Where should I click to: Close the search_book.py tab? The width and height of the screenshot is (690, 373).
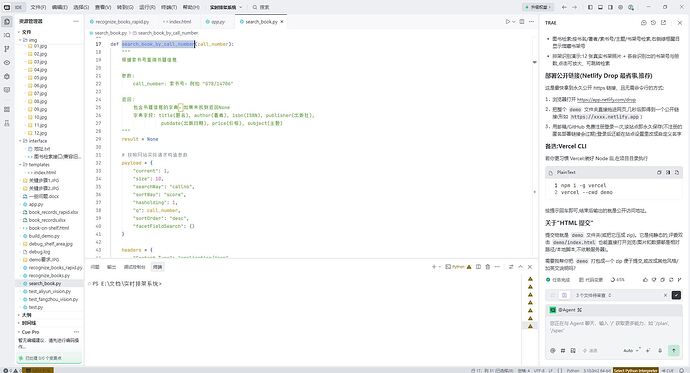point(282,21)
